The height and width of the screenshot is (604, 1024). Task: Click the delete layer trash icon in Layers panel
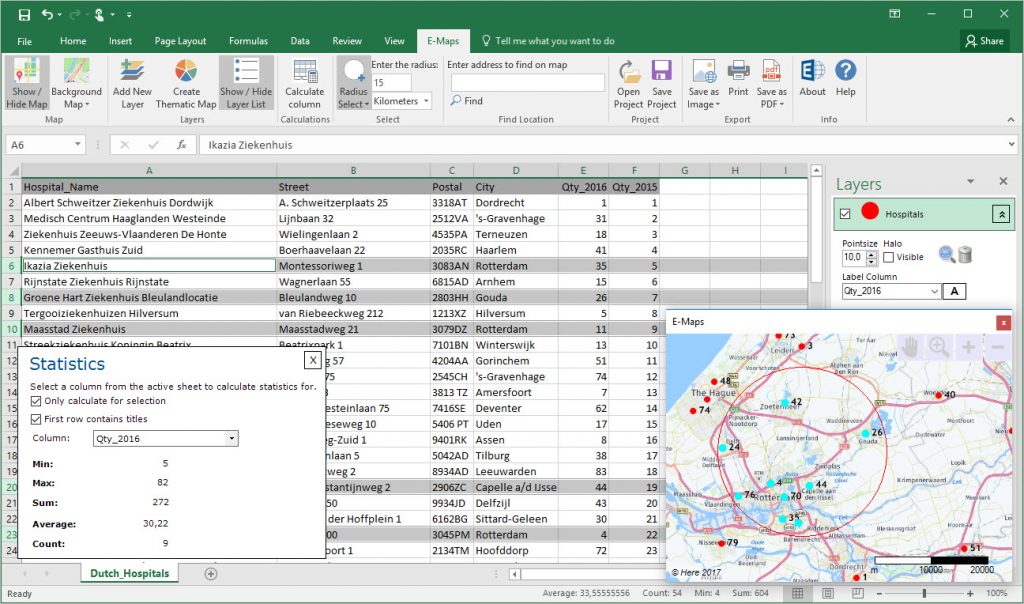click(x=965, y=255)
